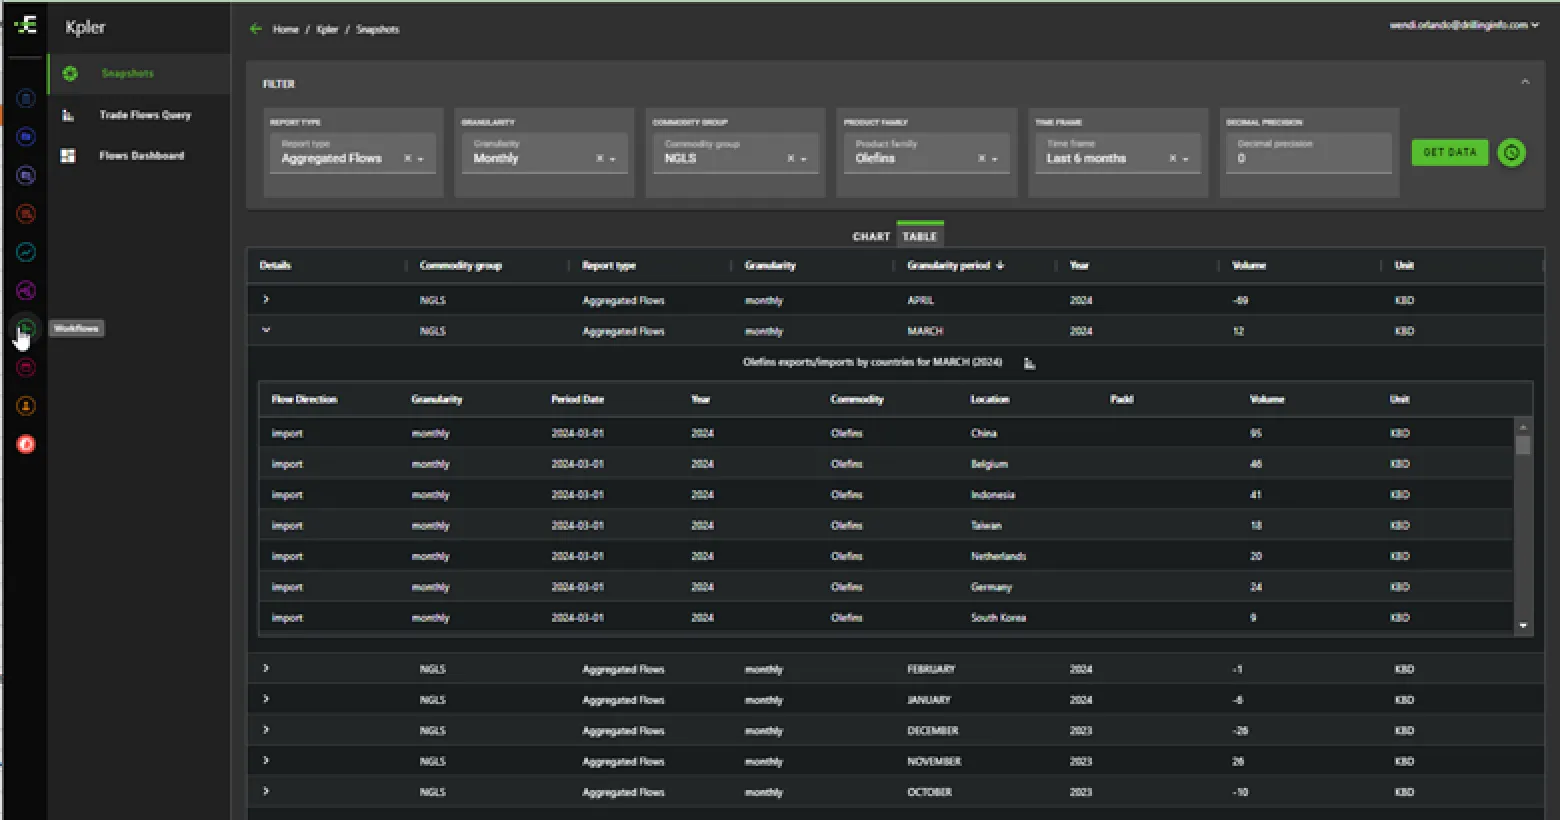Click the green back arrow near breadcrumb

(x=256, y=29)
